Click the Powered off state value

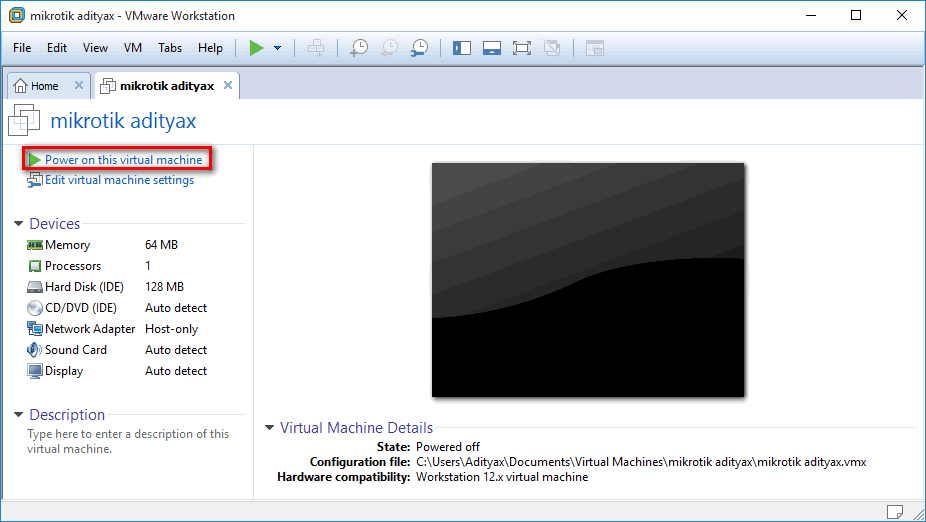point(448,447)
